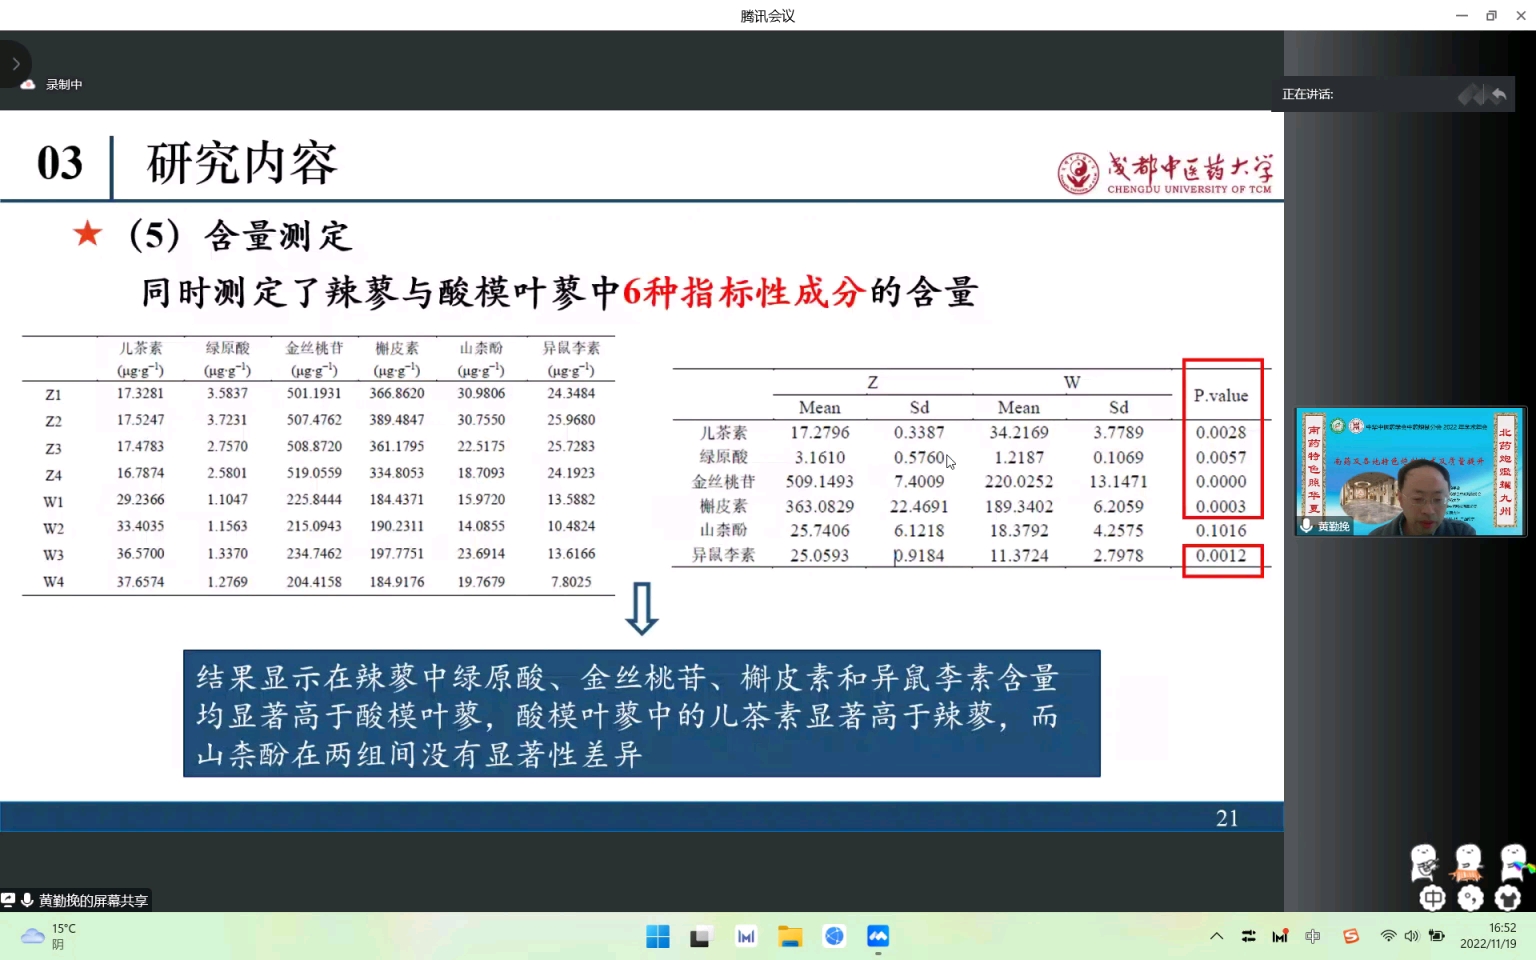This screenshot has width=1536, height=960.
Task: Click the slide page number 21
Action: coord(1227,818)
